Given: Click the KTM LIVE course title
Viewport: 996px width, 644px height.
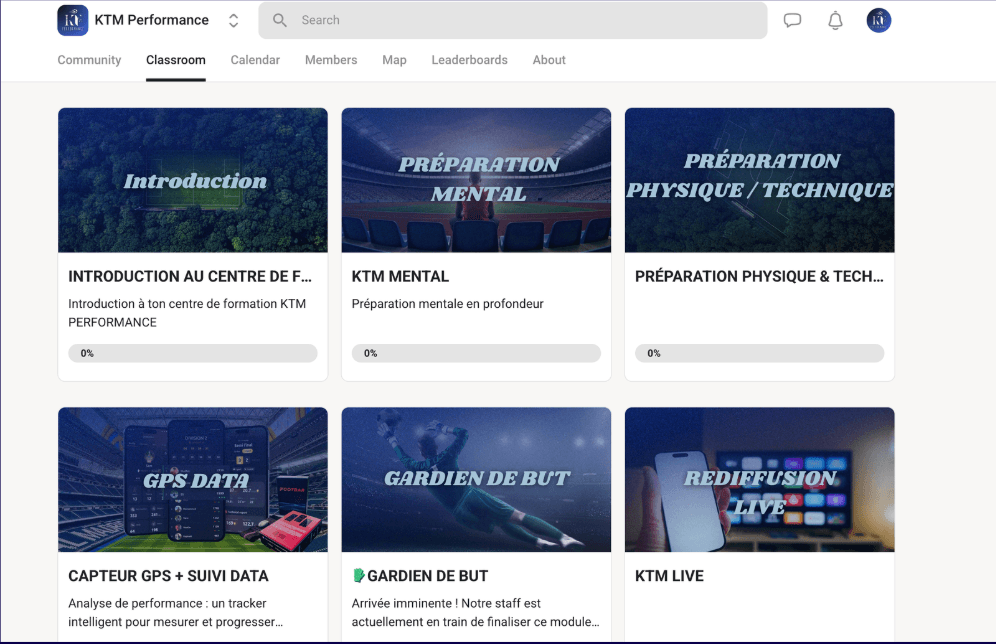Looking at the screenshot, I should pos(670,576).
